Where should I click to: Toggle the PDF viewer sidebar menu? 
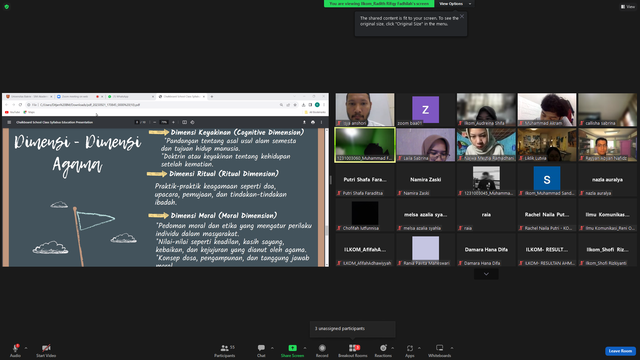tap(9, 122)
